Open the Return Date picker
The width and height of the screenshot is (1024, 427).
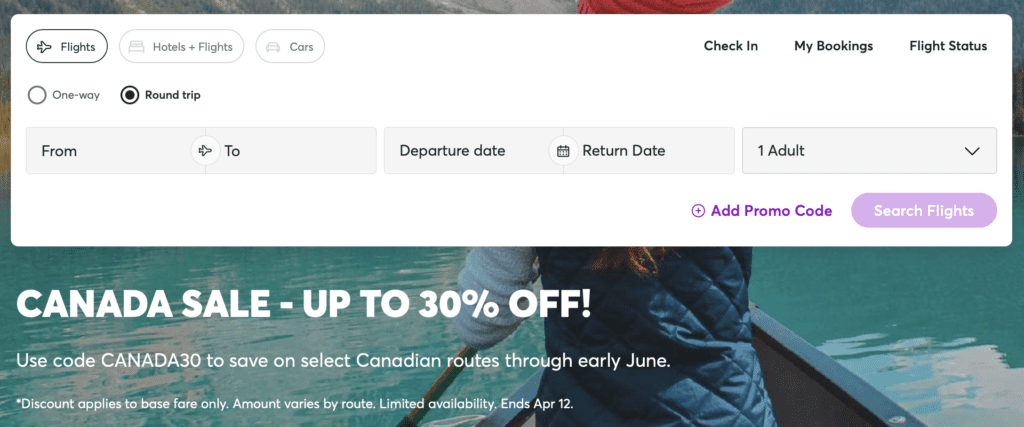tap(650, 151)
